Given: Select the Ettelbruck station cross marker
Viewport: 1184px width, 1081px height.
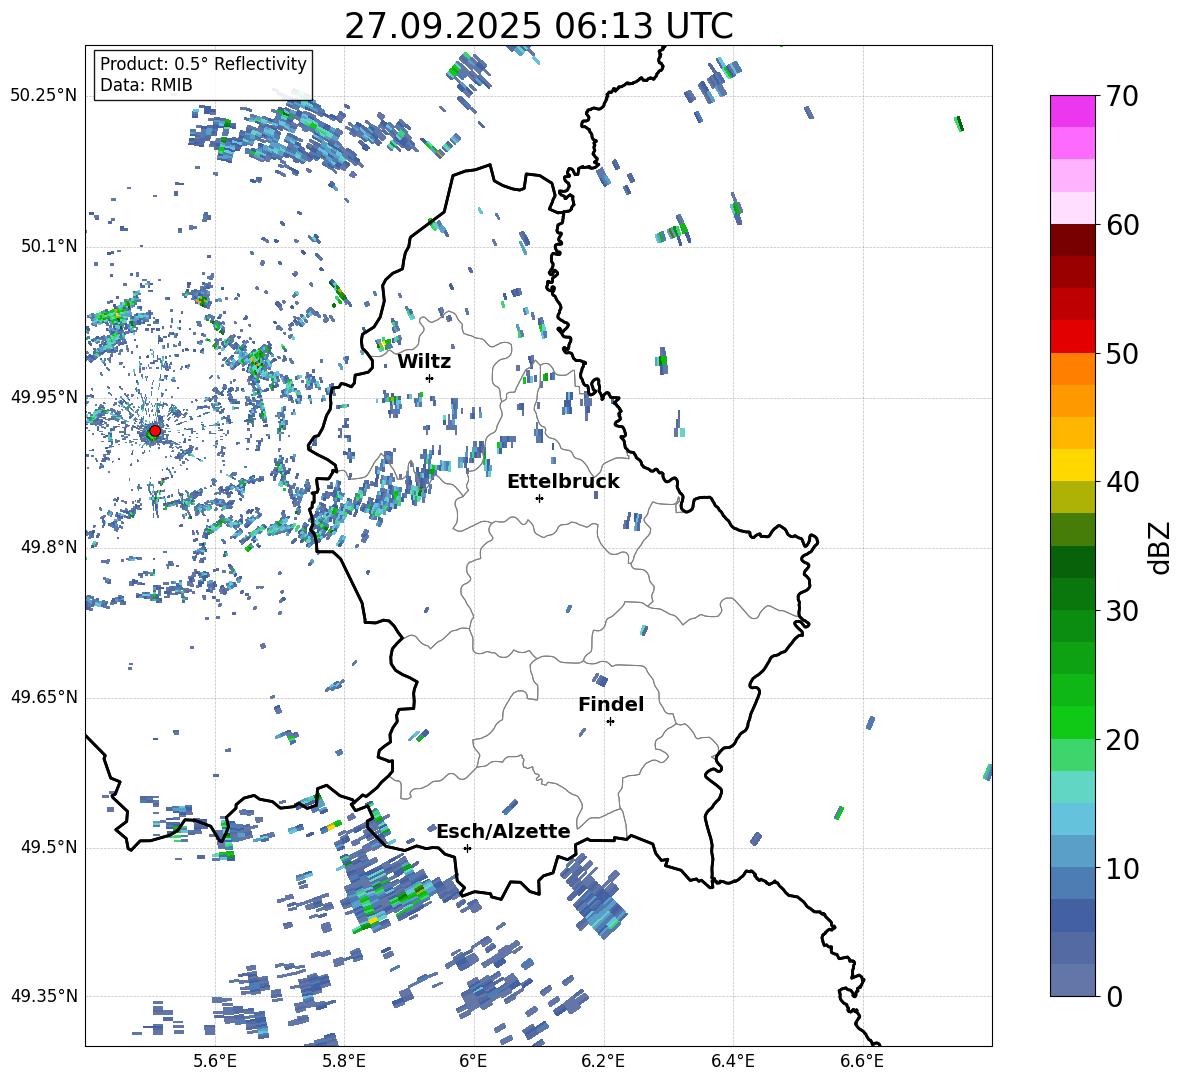Looking at the screenshot, I should [x=539, y=498].
